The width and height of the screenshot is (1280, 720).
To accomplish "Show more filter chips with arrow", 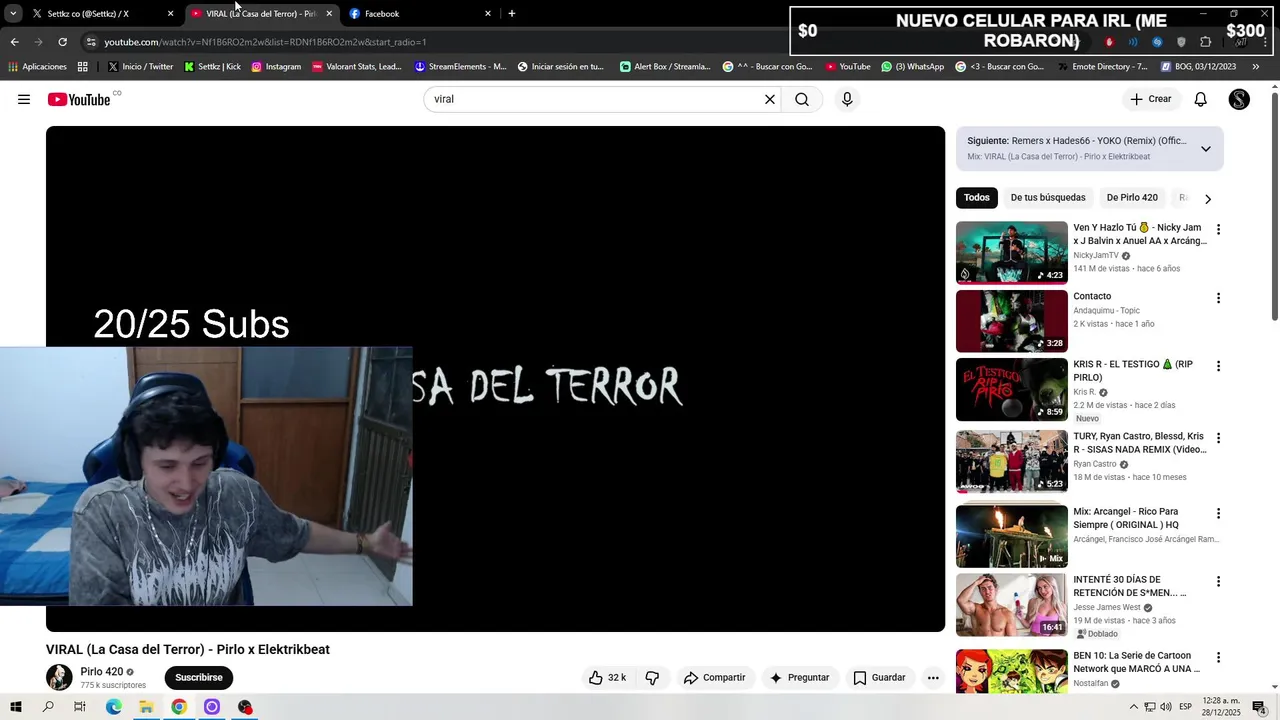I will tap(1208, 198).
